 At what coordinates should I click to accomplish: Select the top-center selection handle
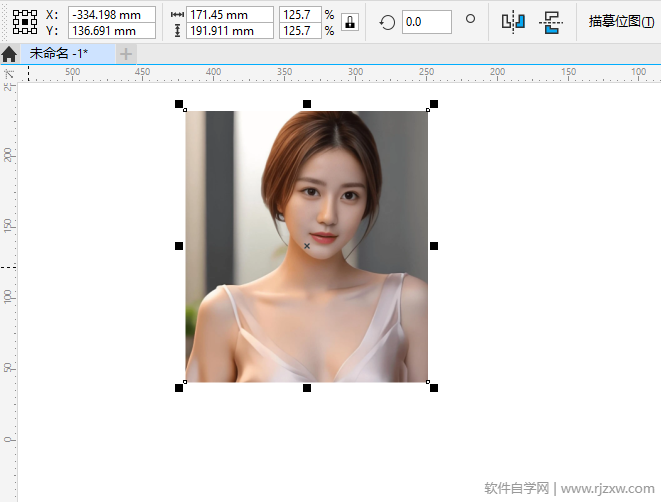point(307,104)
